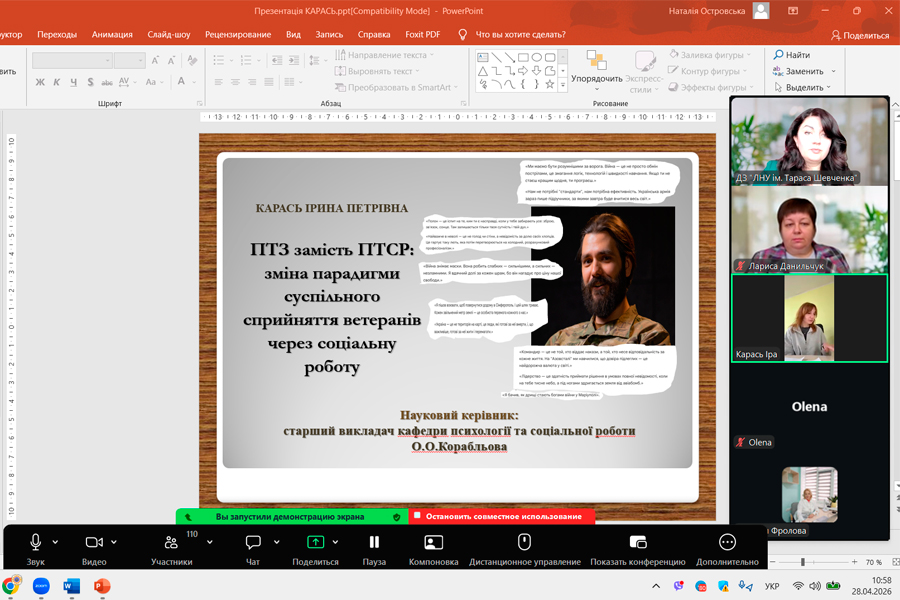Image resolution: width=900 pixels, height=600 pixels.
Task: Click the green Поделиться share icon
Action: click(x=315, y=543)
